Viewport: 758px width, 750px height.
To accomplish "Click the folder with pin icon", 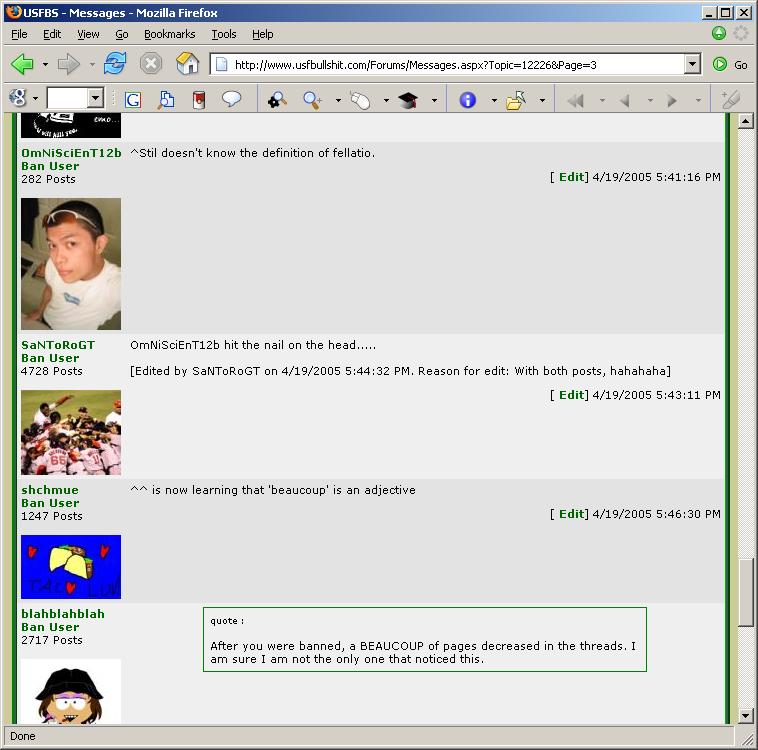I will 516,100.
